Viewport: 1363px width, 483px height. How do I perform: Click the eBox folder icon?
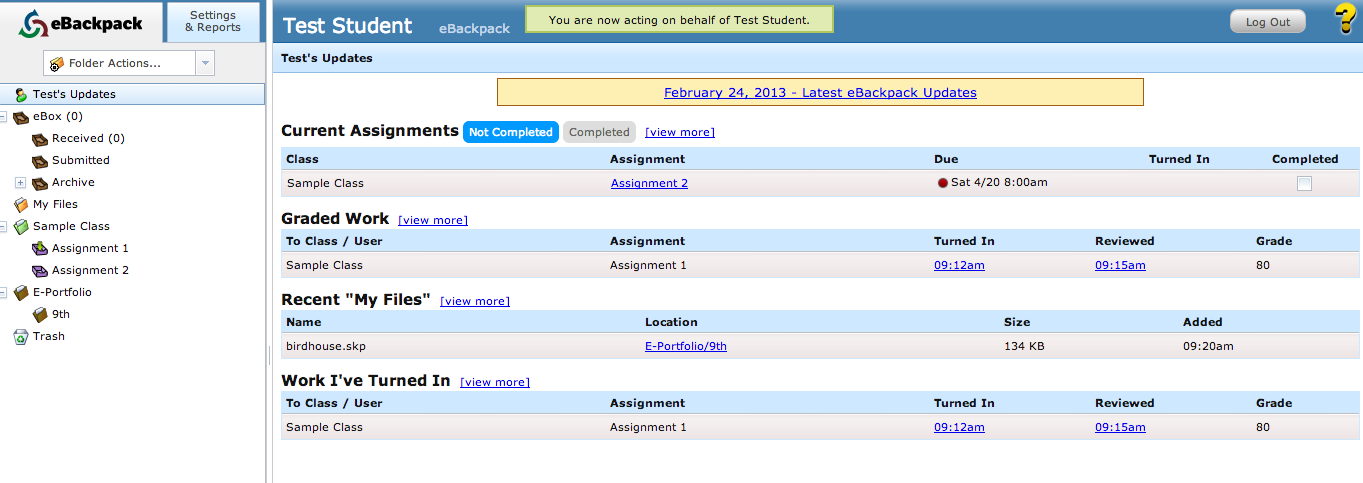(21, 117)
